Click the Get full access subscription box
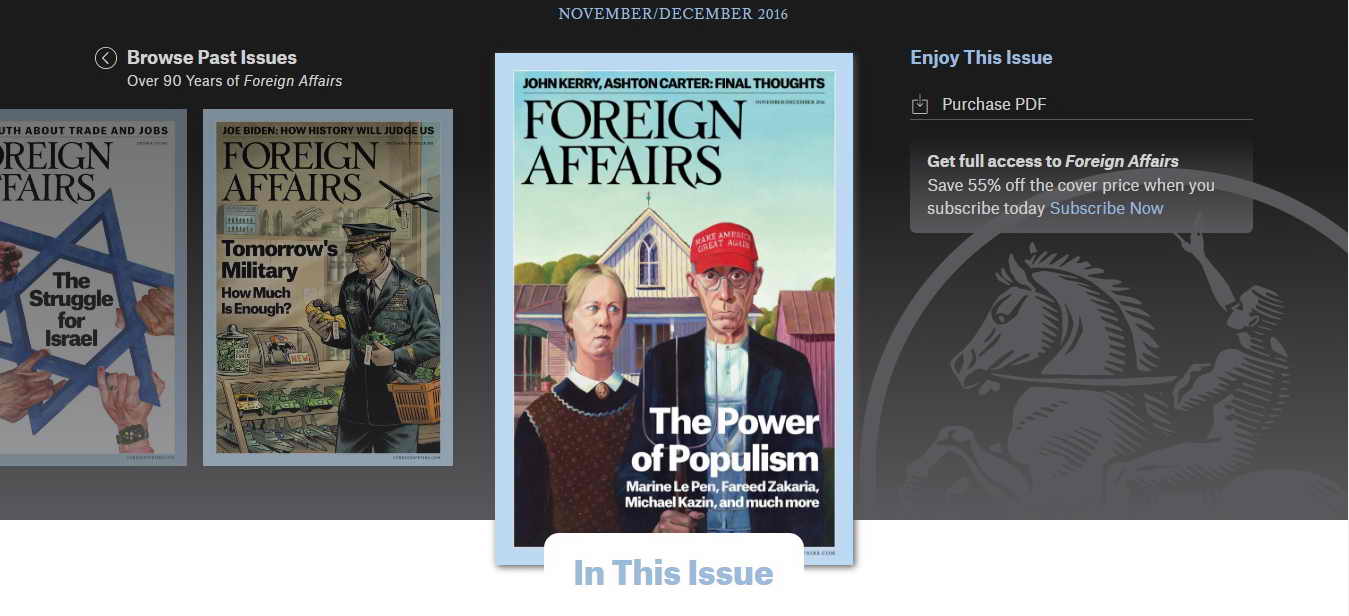 (x=1081, y=184)
